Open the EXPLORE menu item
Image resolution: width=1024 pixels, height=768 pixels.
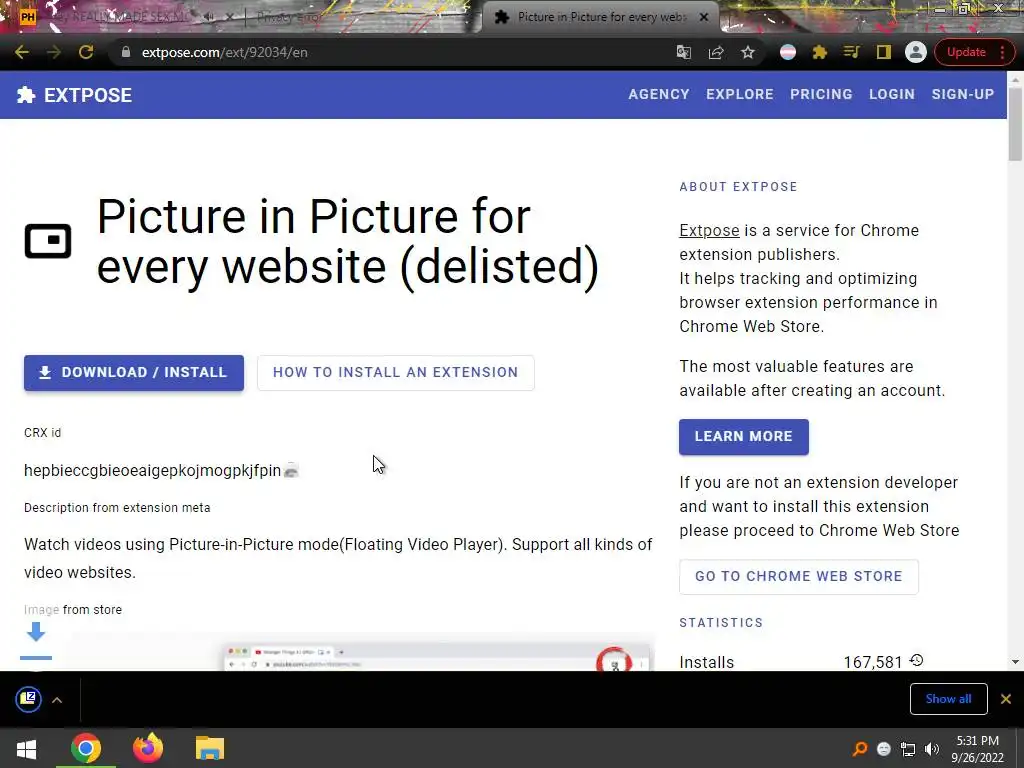coord(739,94)
